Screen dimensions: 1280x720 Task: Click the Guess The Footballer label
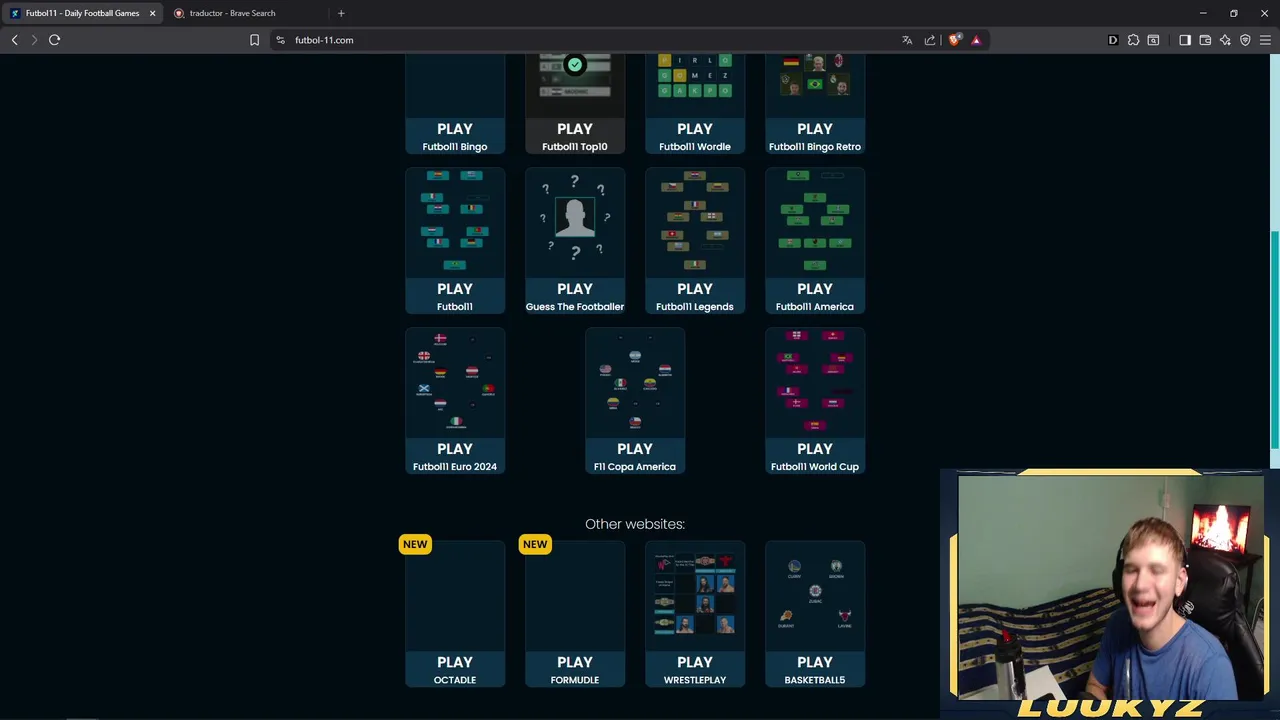click(575, 307)
